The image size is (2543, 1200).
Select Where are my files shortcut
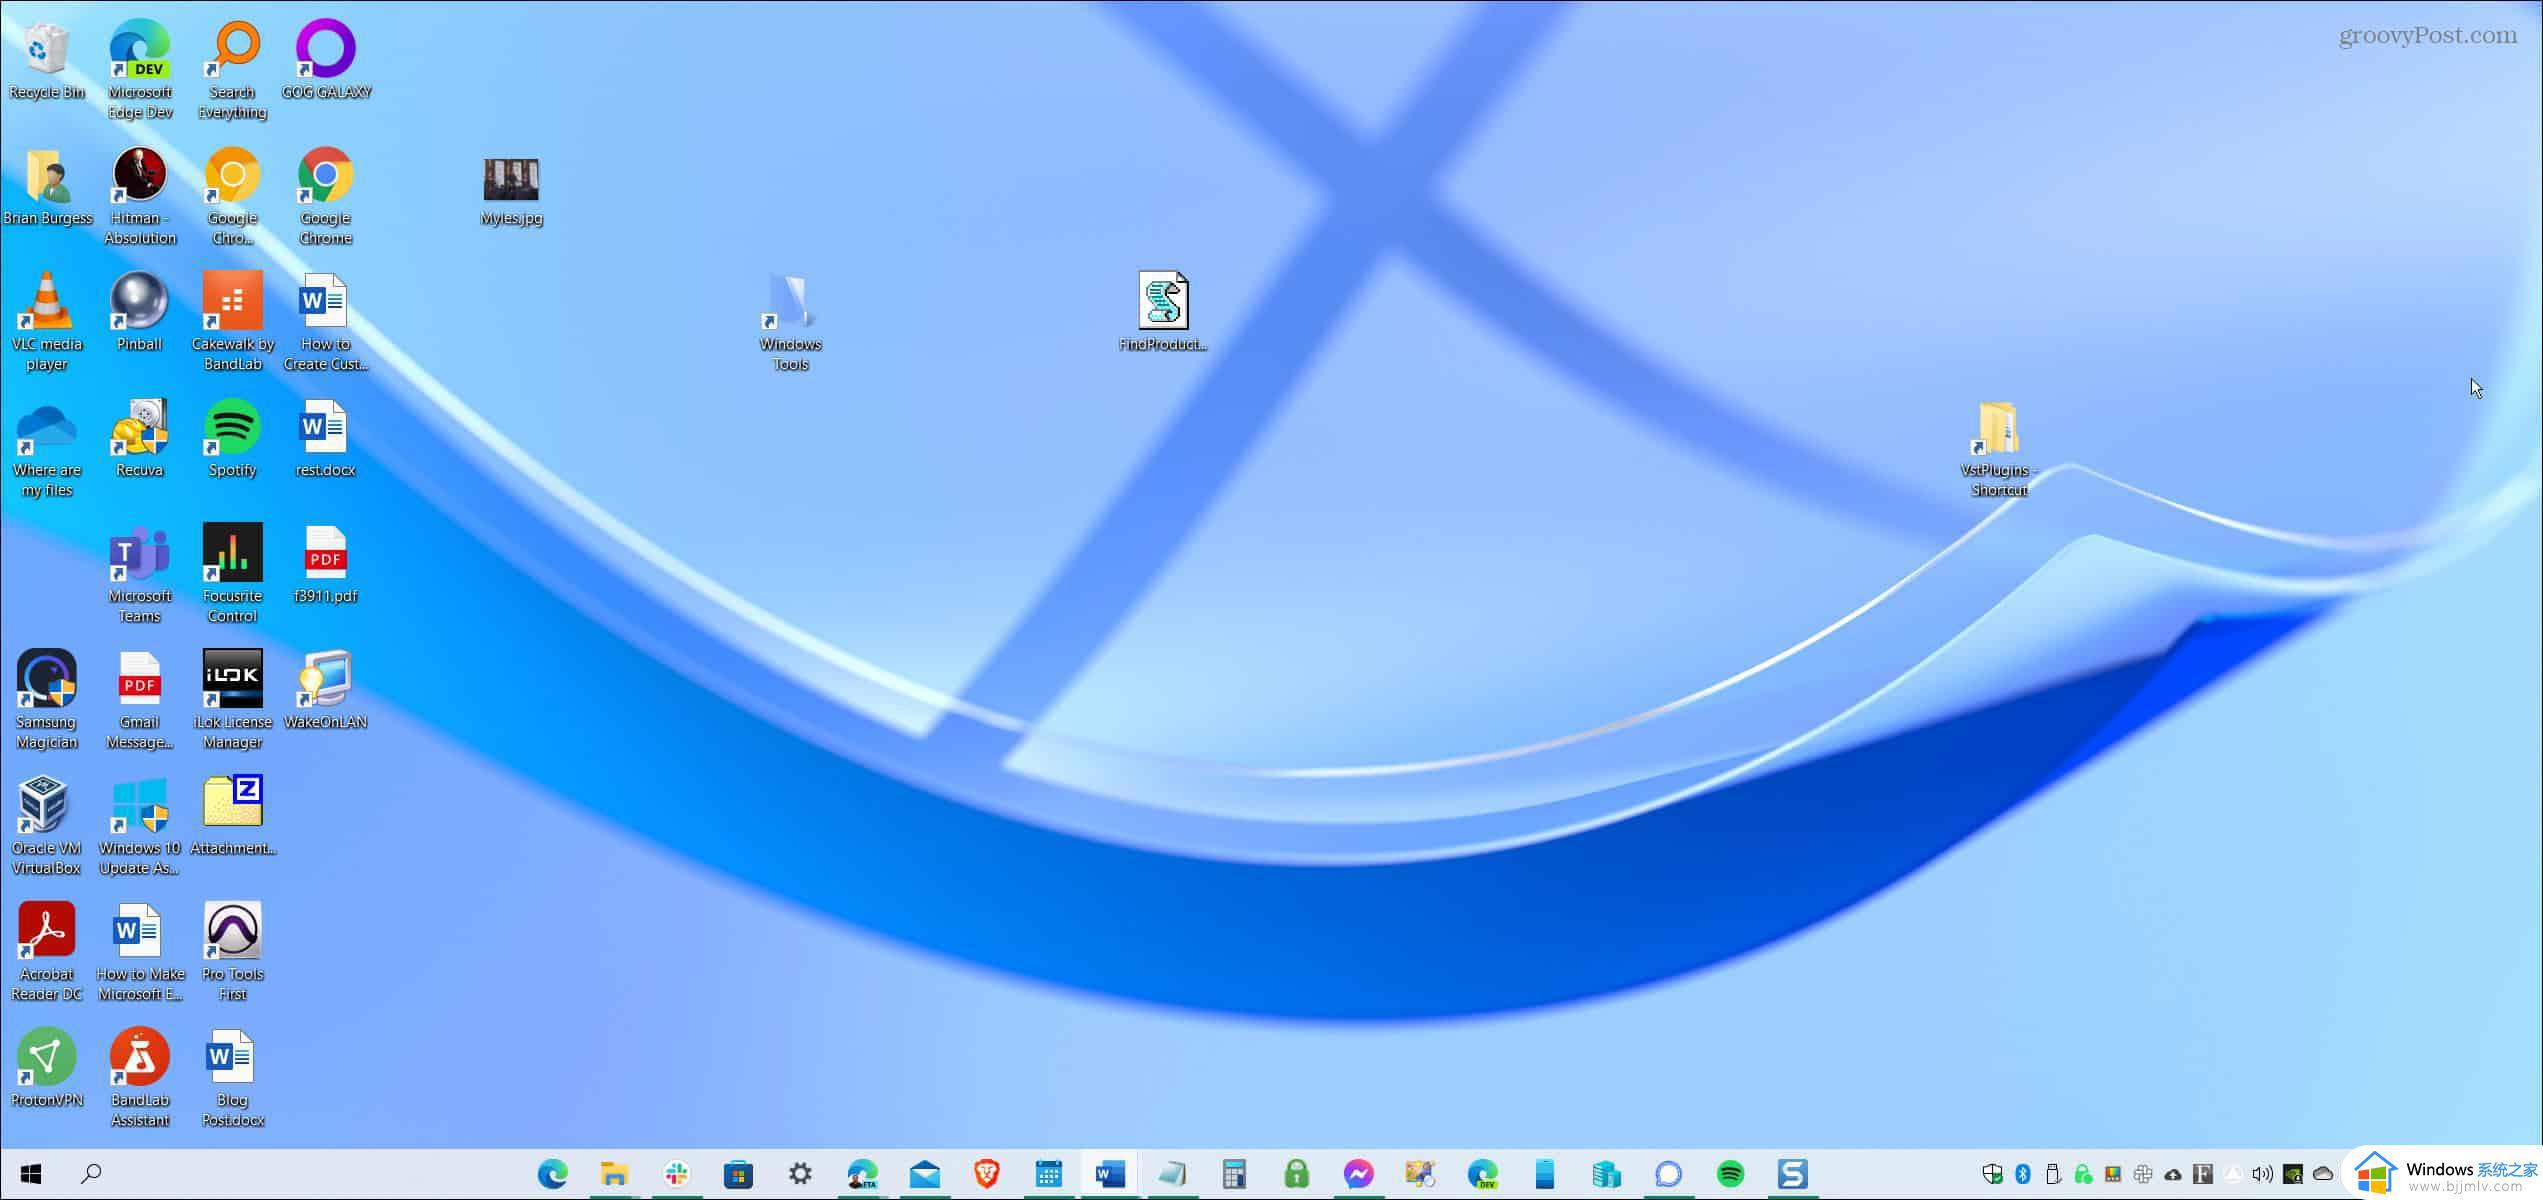(47, 448)
